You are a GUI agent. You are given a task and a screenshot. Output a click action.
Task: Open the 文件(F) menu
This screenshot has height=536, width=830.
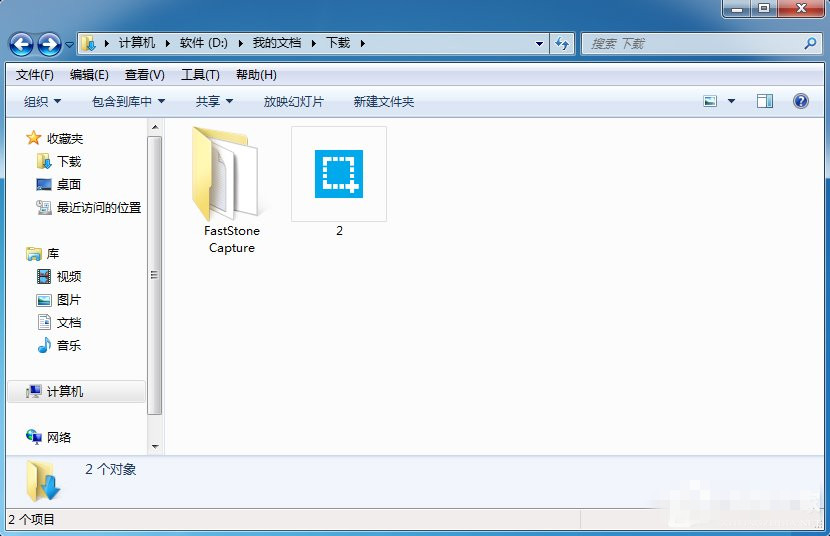coord(35,75)
